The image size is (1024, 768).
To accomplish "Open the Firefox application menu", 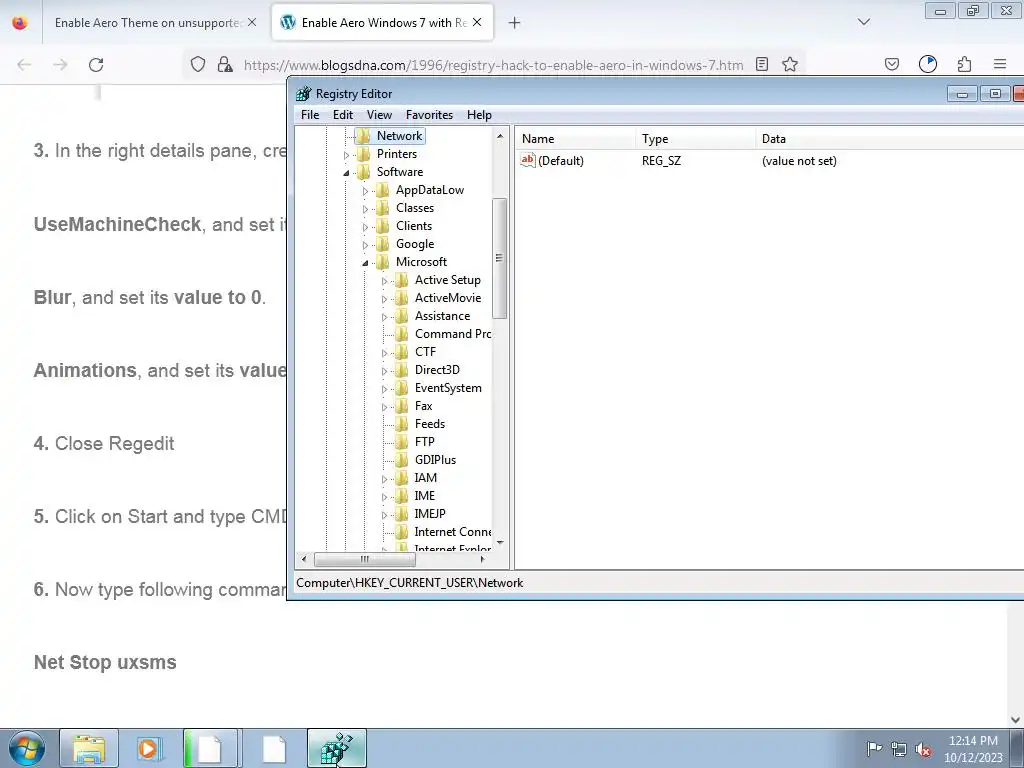I will (1000, 64).
